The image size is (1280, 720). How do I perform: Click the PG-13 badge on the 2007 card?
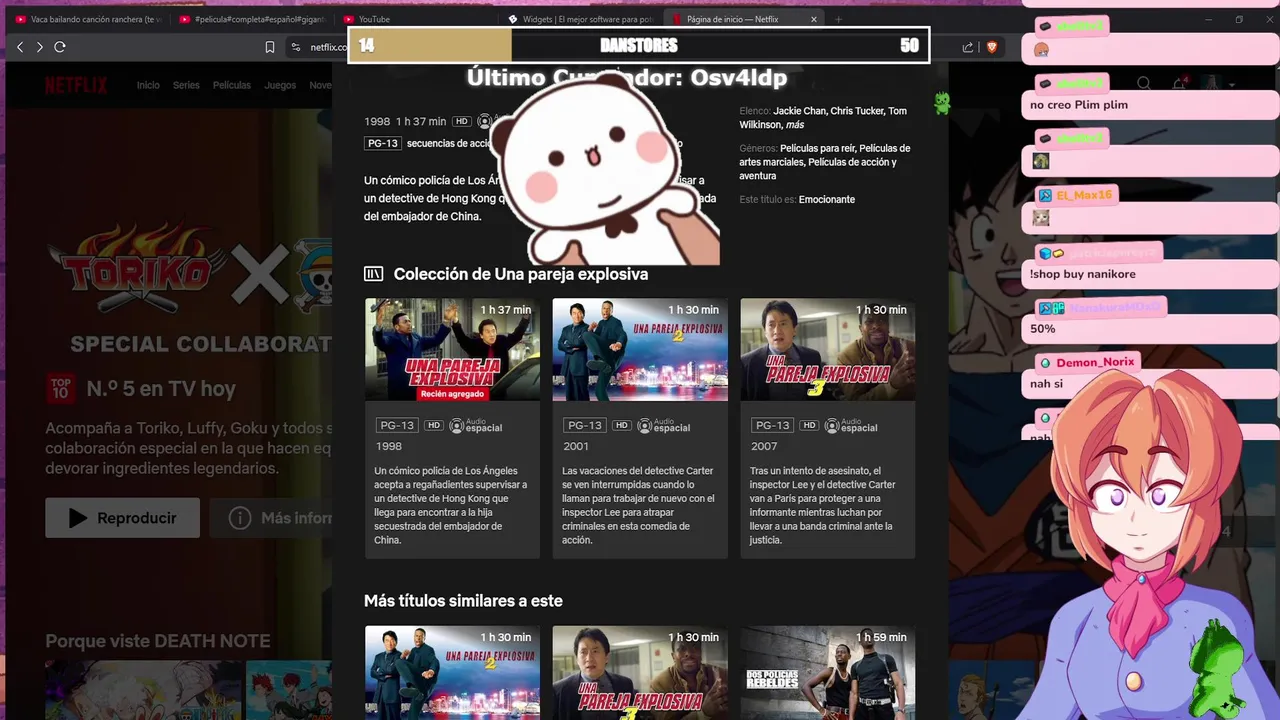pos(773,425)
